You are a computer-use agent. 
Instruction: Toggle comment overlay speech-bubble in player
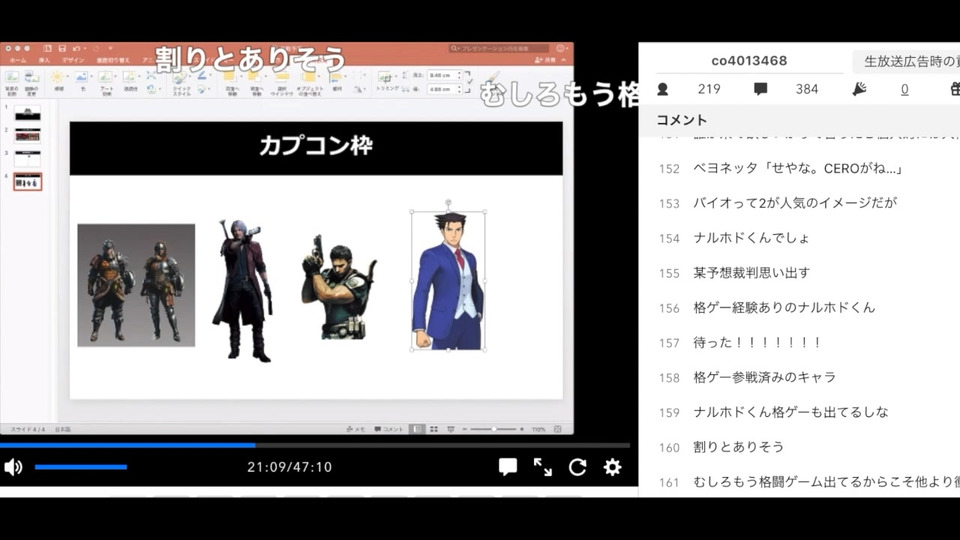508,467
